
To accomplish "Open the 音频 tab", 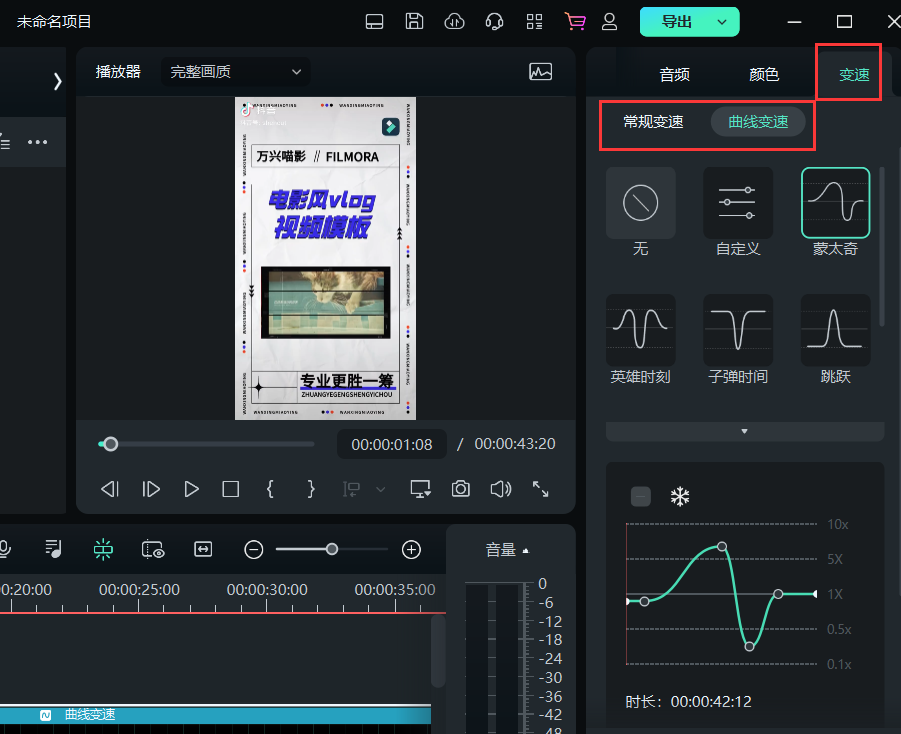I will [x=674, y=74].
